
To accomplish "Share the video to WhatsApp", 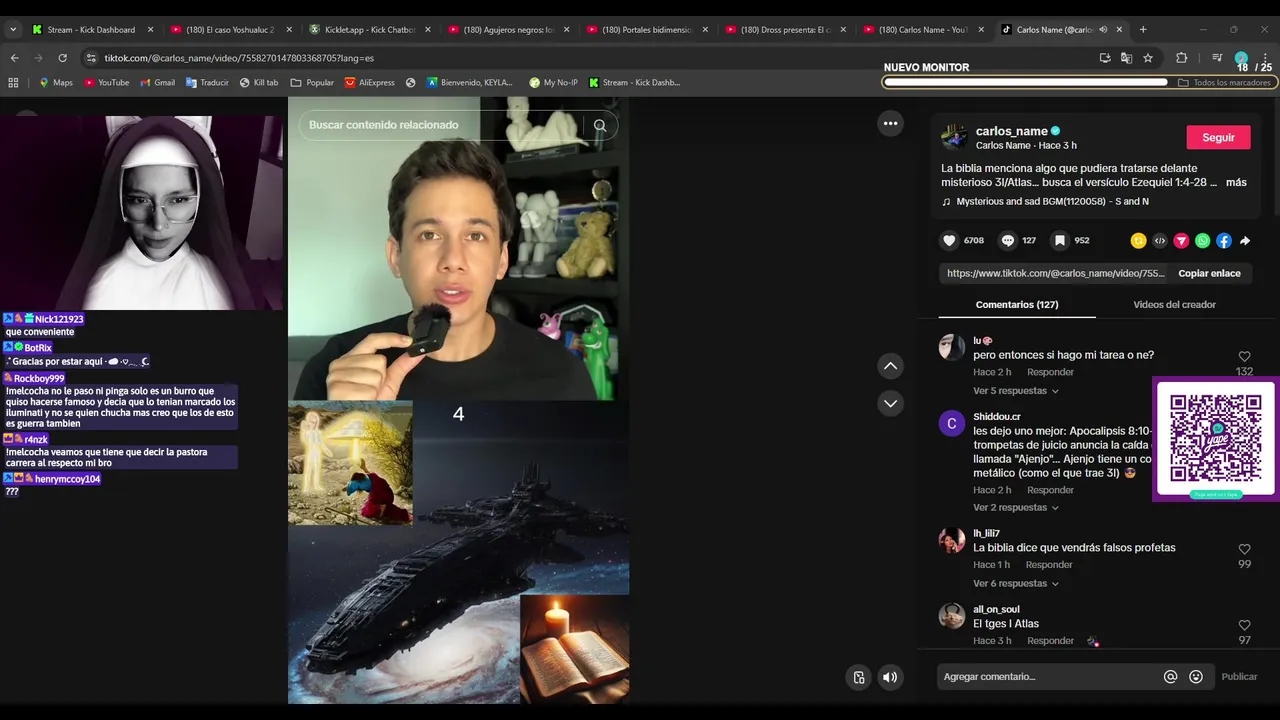I will (x=1202, y=241).
